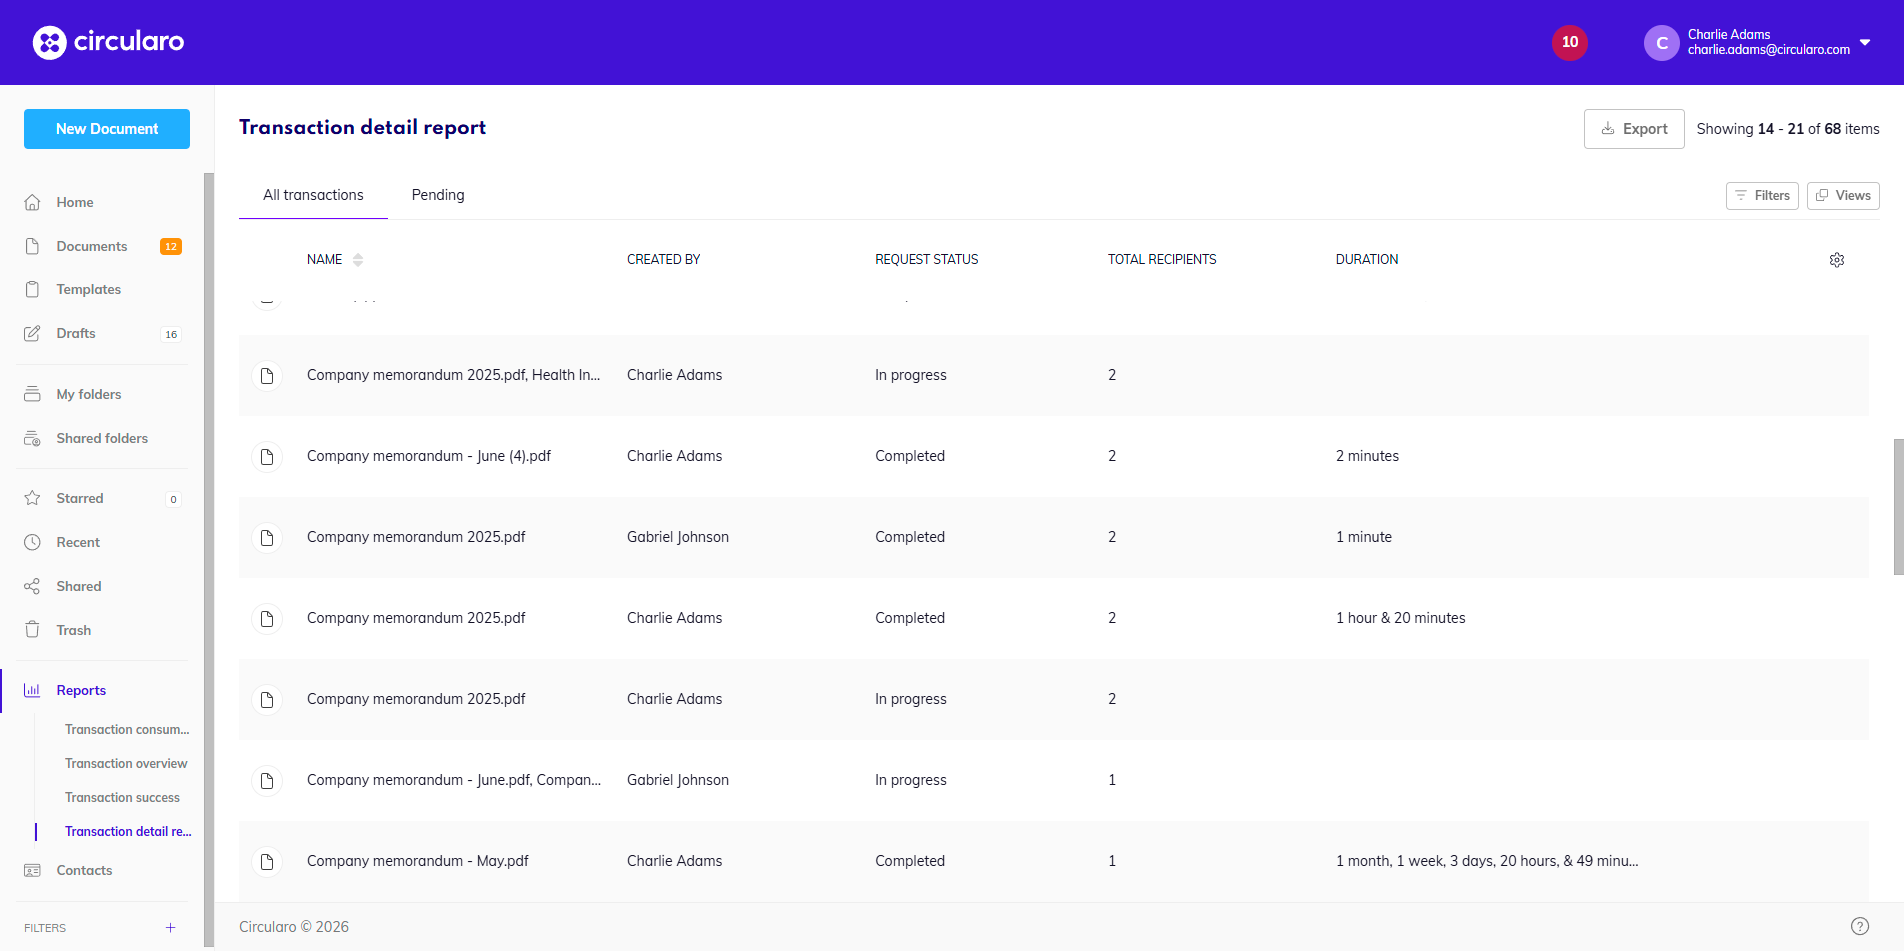1904x951 pixels.
Task: Select the Trash icon
Action: tap(33, 629)
